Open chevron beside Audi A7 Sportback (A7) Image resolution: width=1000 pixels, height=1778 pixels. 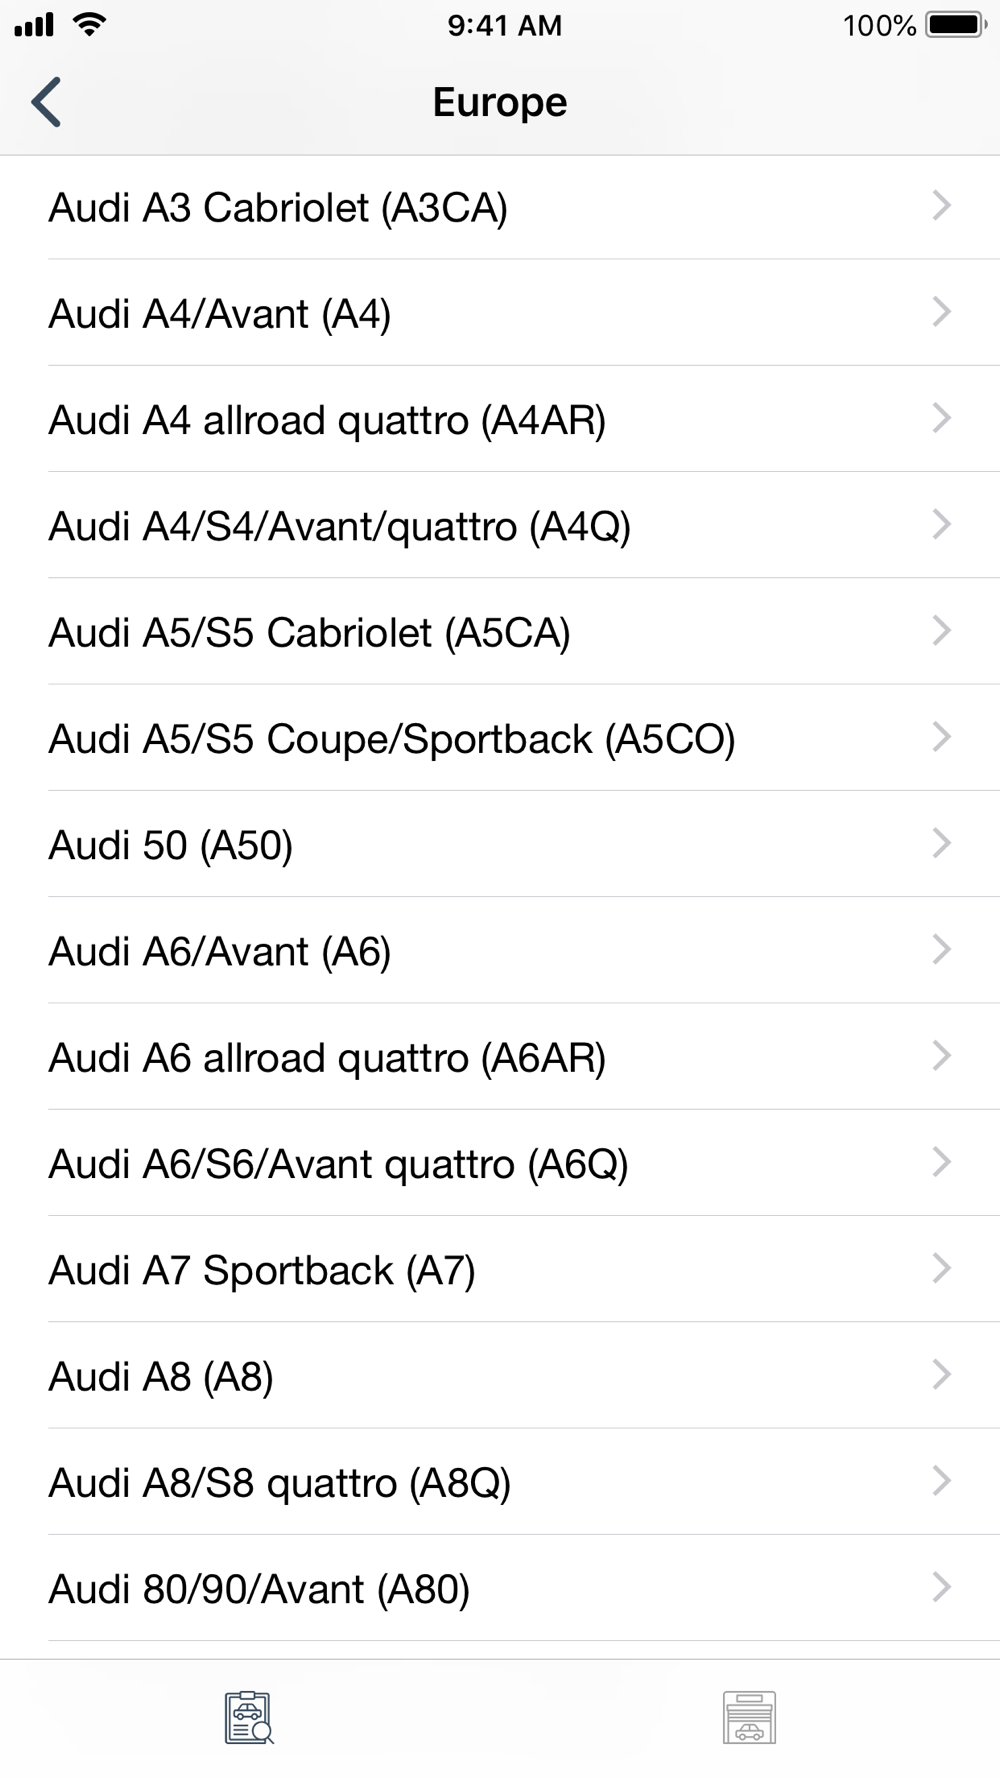[941, 1269]
